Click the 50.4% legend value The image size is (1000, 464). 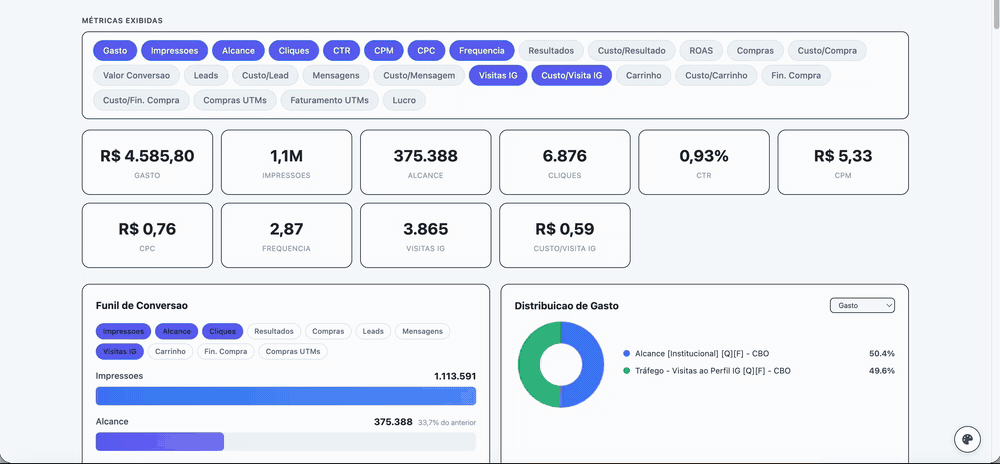pos(882,353)
